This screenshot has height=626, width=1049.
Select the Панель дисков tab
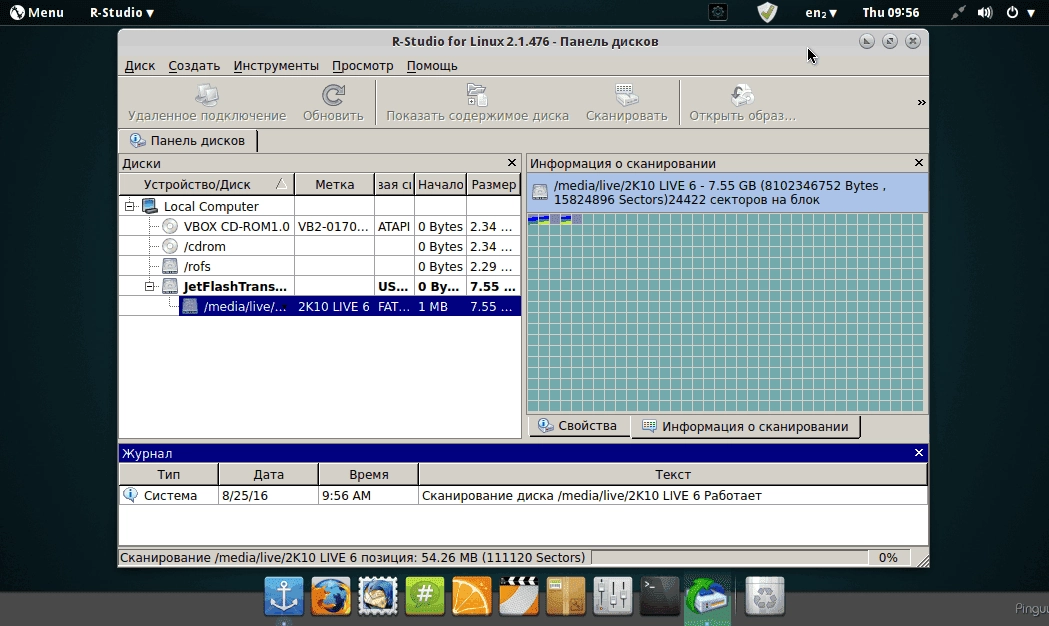(x=188, y=140)
